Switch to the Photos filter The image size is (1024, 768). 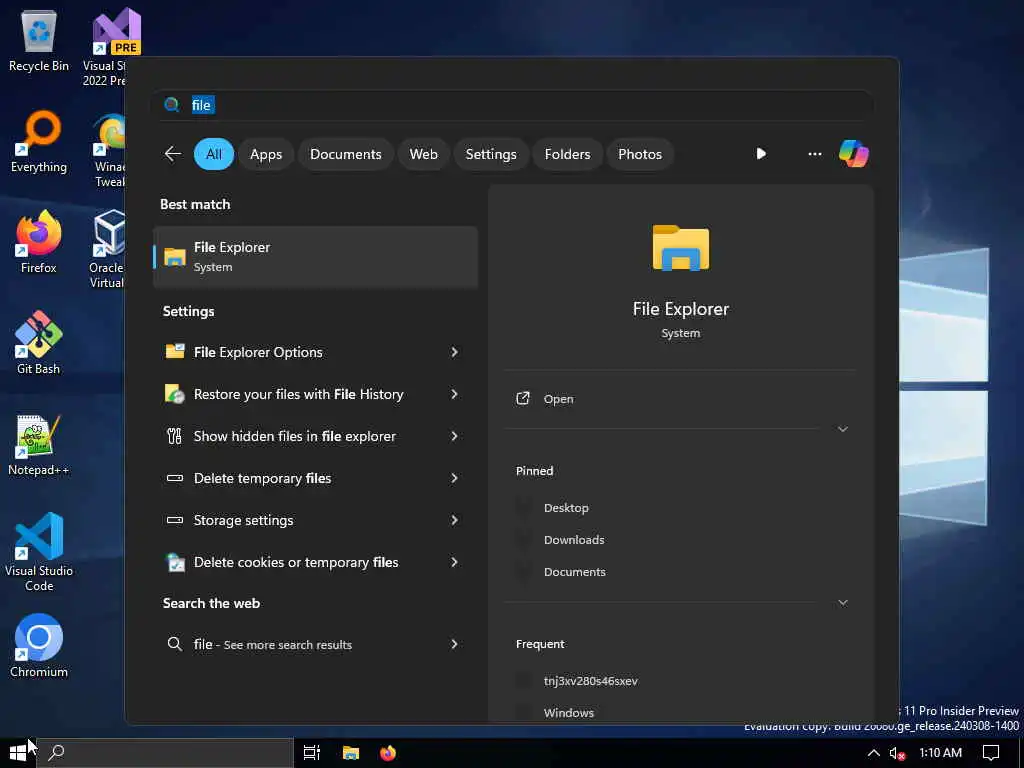(x=640, y=154)
